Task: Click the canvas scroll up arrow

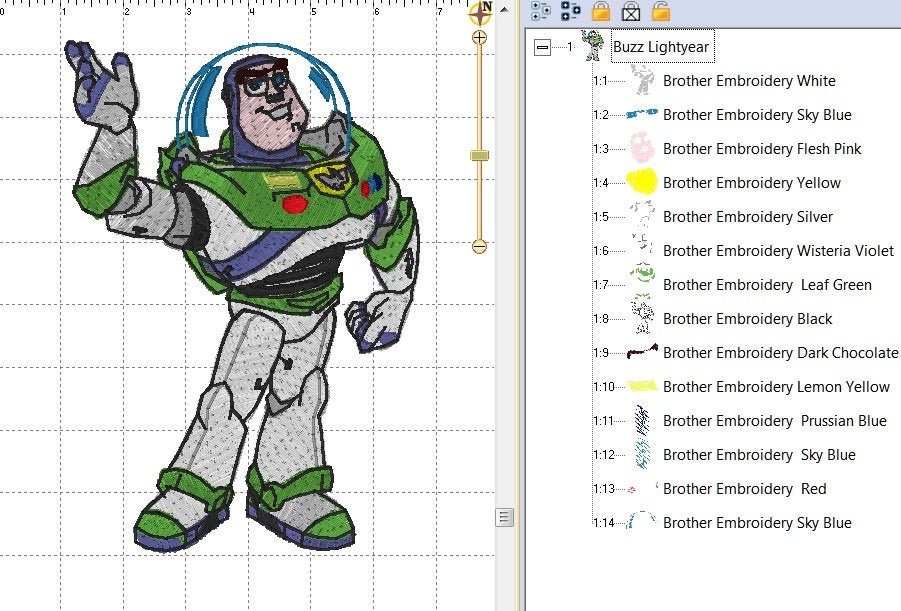Action: click(x=504, y=9)
